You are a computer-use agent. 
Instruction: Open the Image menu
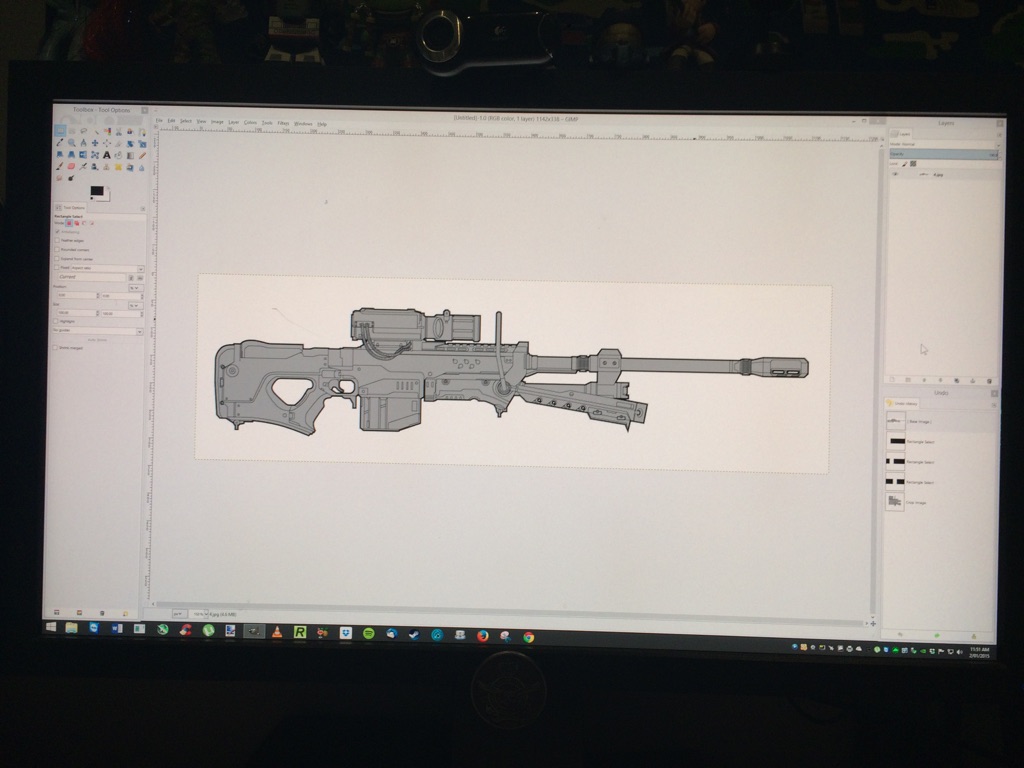coord(217,121)
